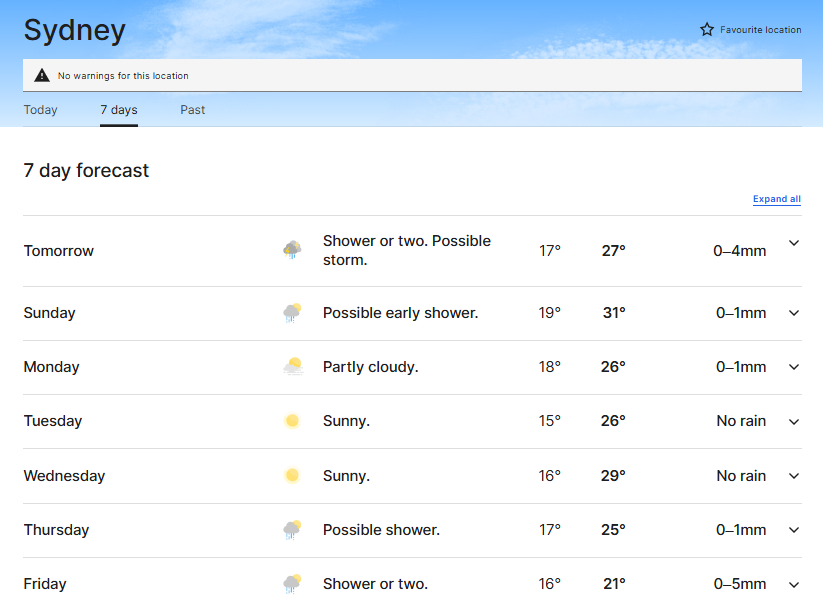Click the Favourite location label
This screenshot has height=613, width=823.
tap(761, 30)
